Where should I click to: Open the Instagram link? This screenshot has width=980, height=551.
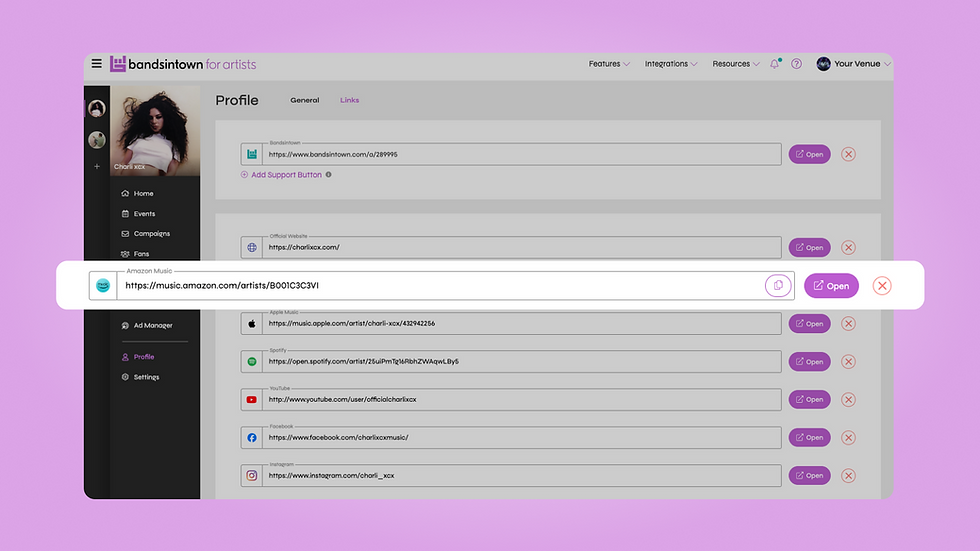pos(809,475)
